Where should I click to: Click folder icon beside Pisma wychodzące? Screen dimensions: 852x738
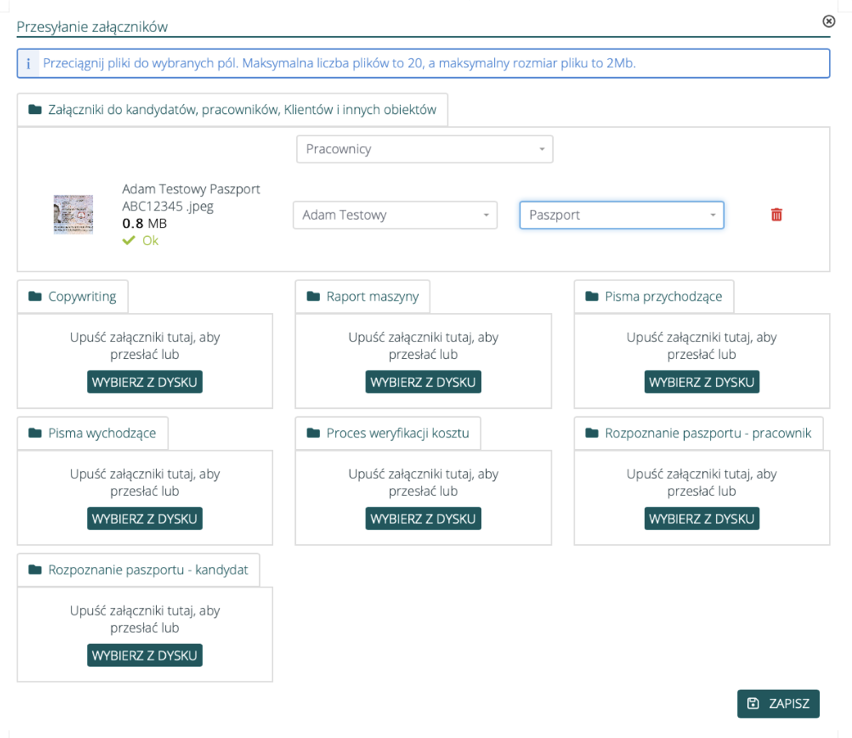(35, 434)
